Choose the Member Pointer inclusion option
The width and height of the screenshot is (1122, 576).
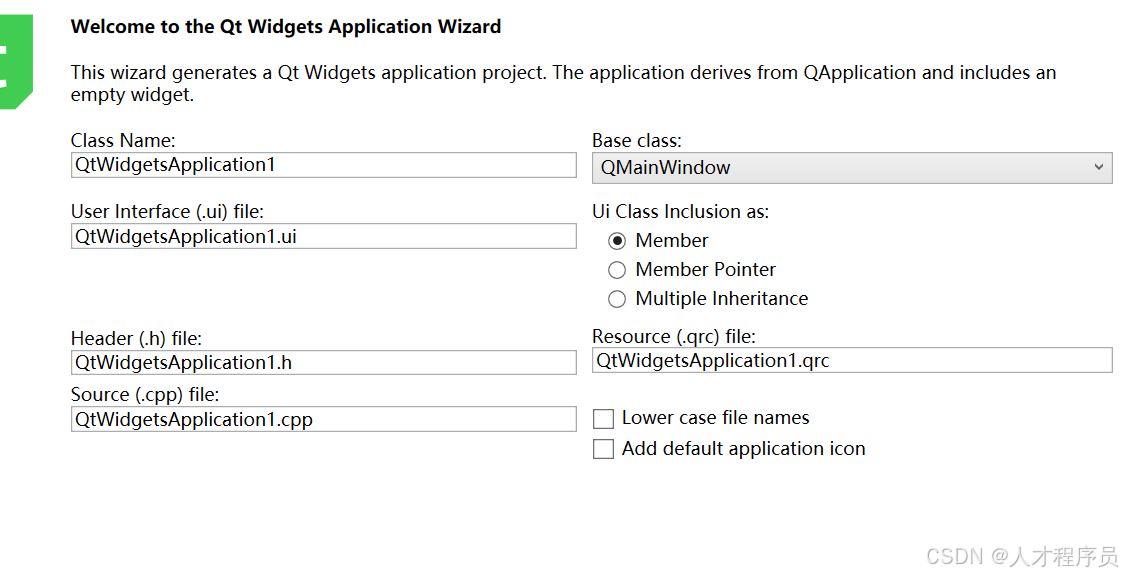coord(617,270)
